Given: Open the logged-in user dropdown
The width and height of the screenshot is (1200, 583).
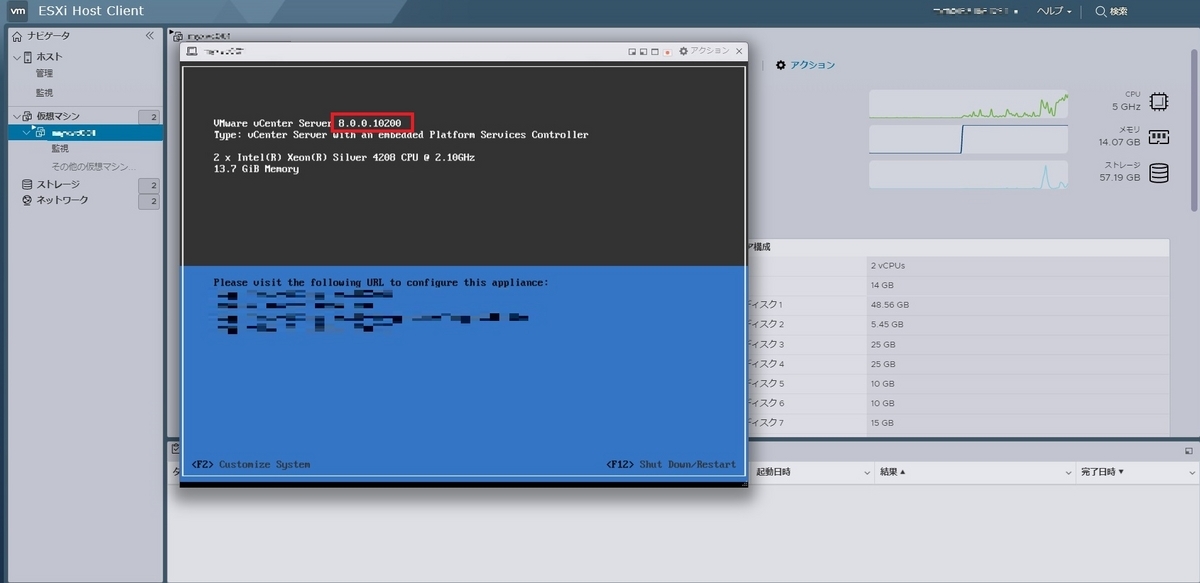Looking at the screenshot, I should coord(976,11).
